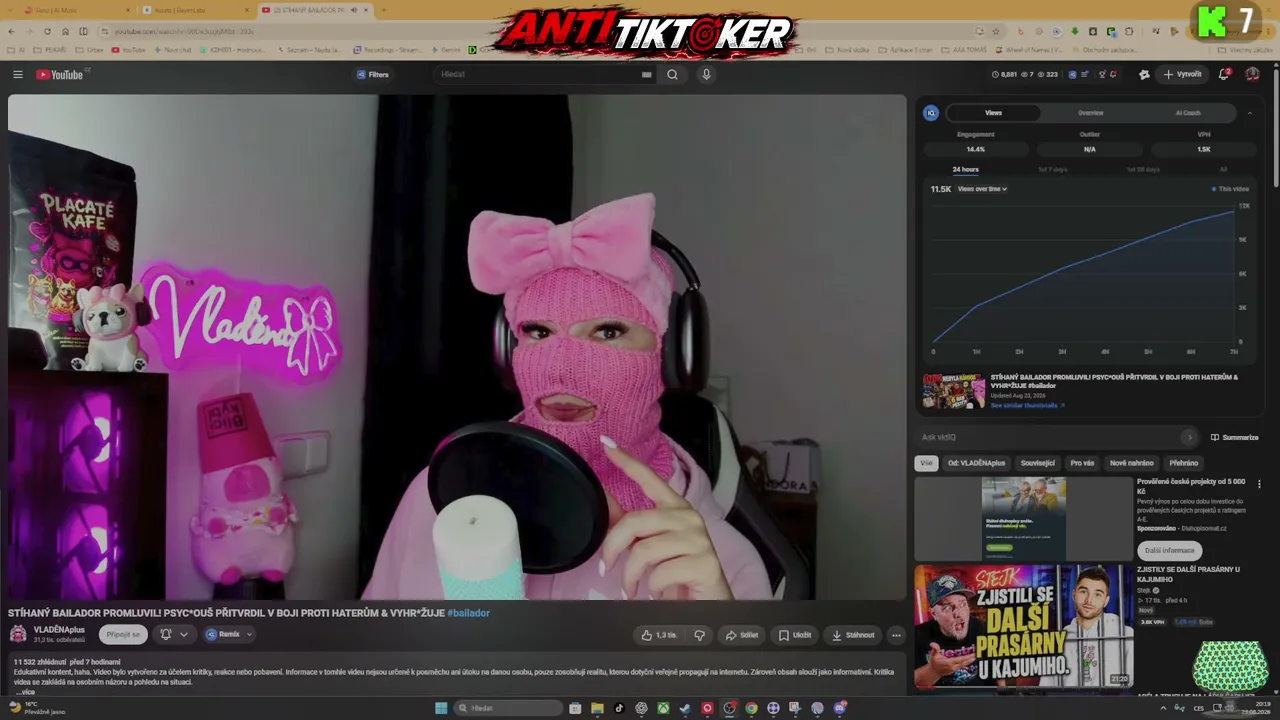Open TikTok from the taskbar

pyautogui.click(x=619, y=708)
